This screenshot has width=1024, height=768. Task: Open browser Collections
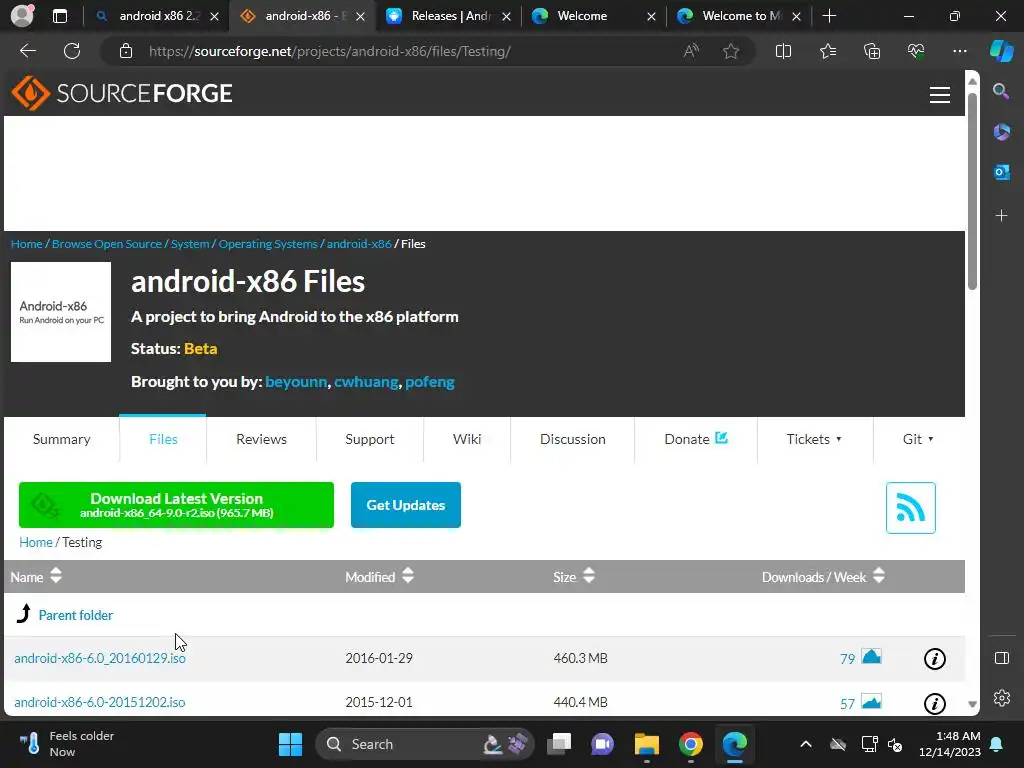(872, 51)
